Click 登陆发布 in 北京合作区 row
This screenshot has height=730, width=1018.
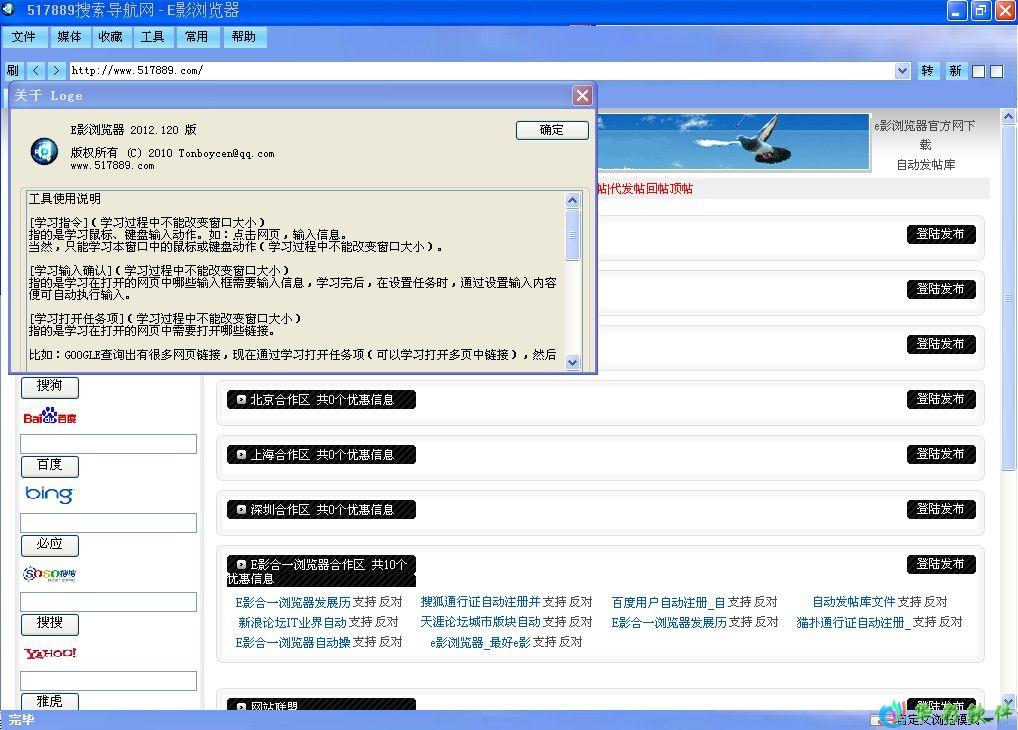[941, 399]
